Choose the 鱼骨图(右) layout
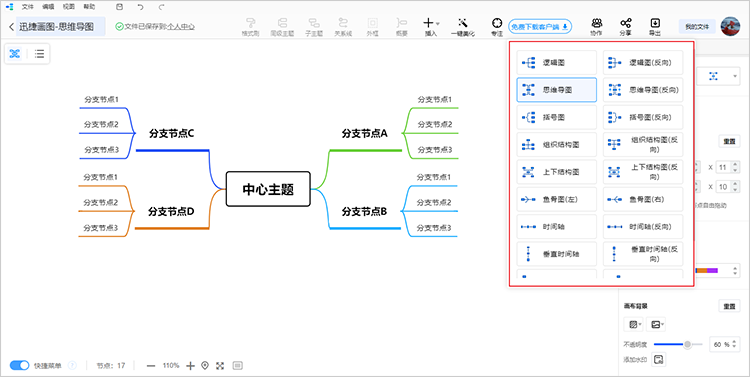 643,199
